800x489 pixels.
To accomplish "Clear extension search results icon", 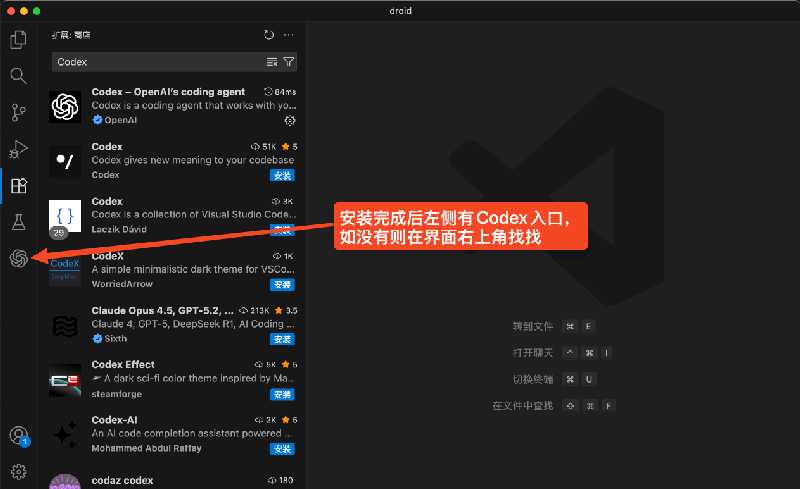I will (272, 62).
